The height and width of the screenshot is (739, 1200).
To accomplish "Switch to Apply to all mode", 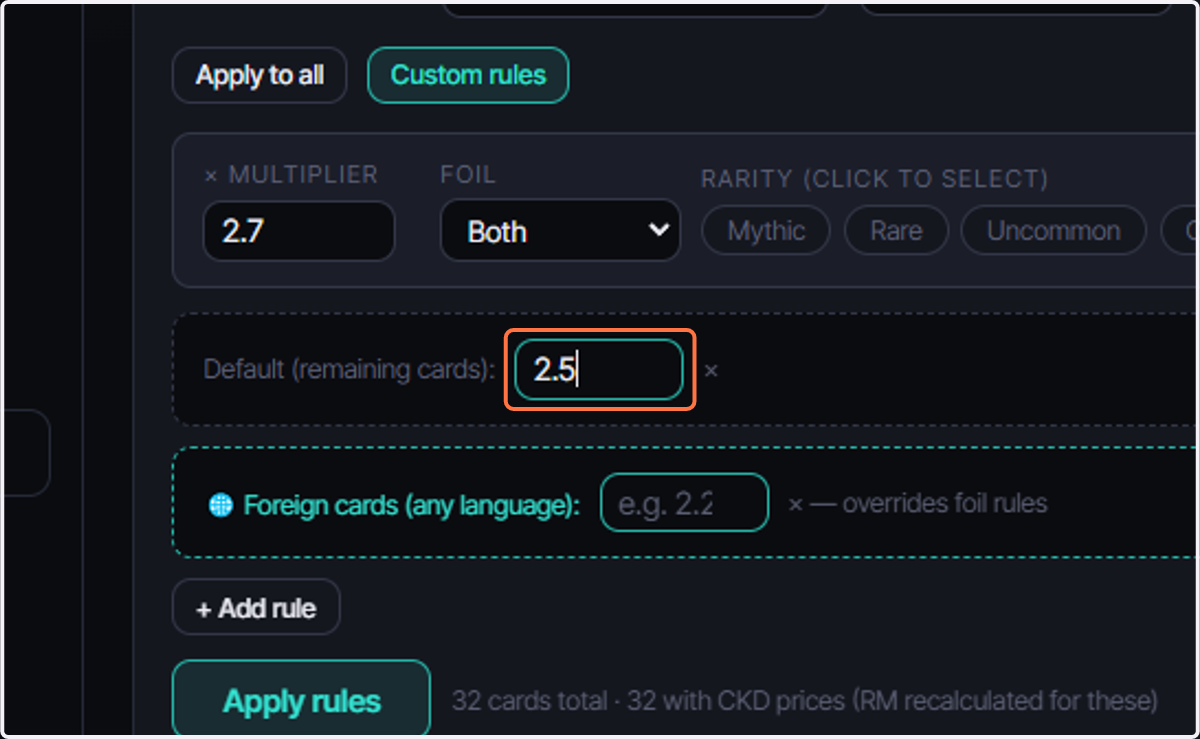I will [x=260, y=75].
